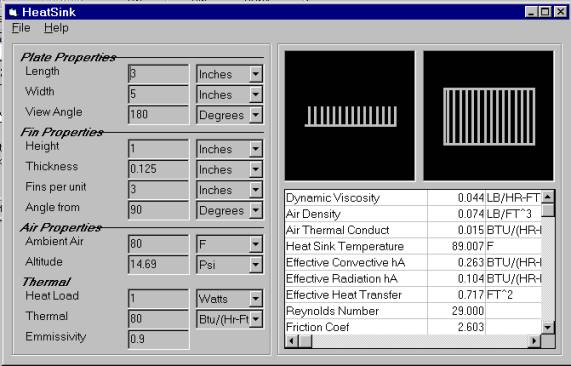Expand the Ambient Air temperature unit dropdown
This screenshot has height=366, width=571.
256,244
